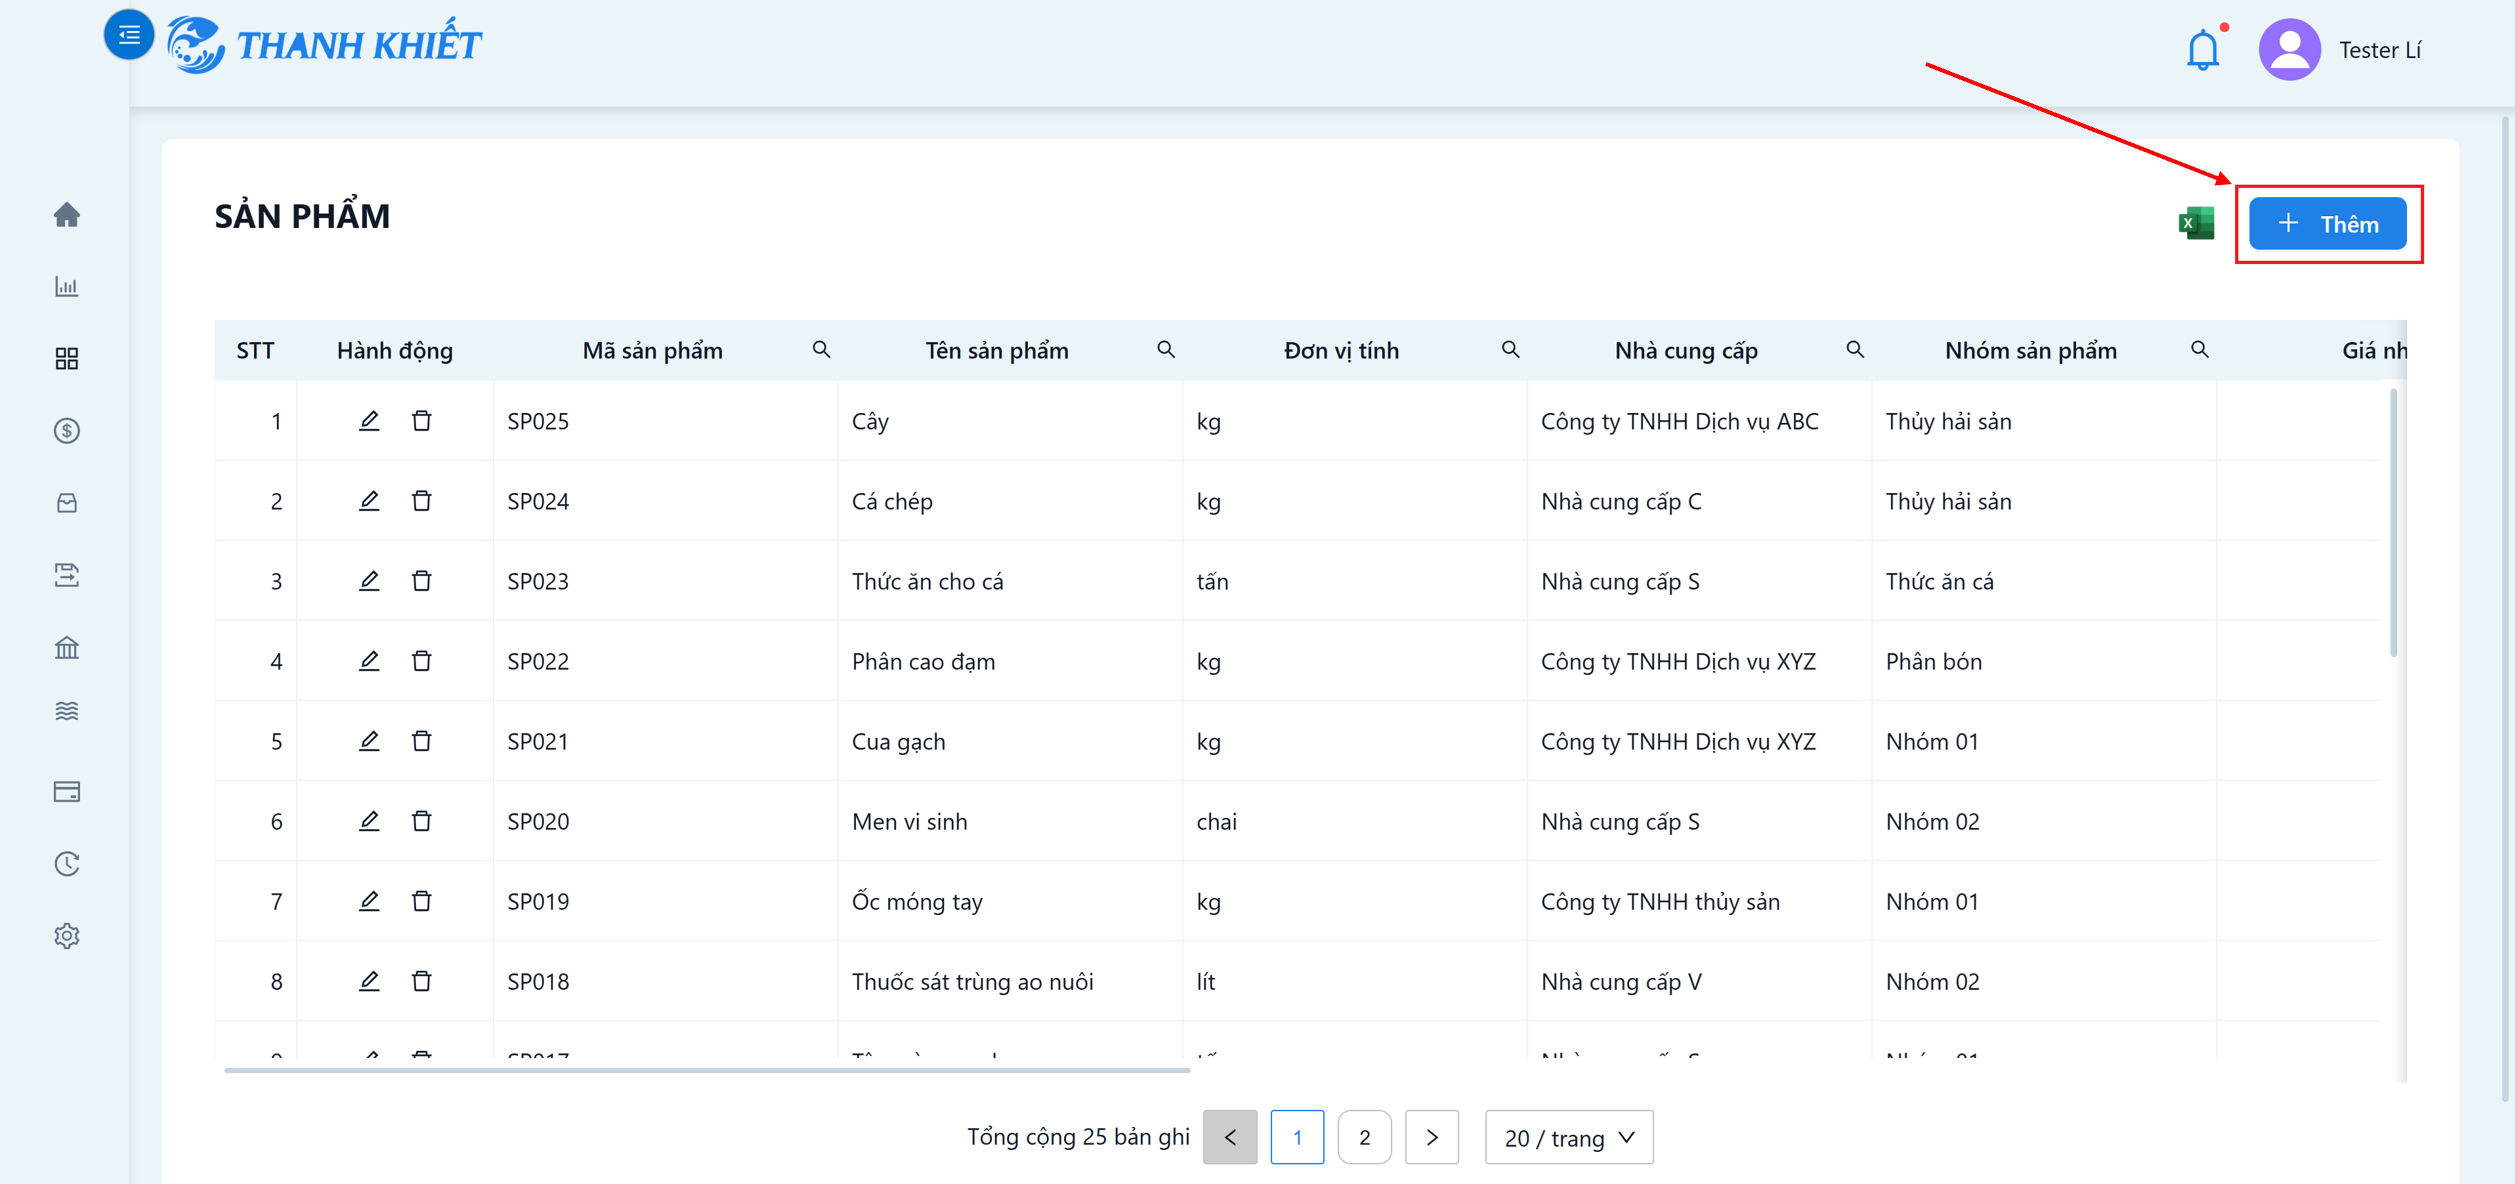Image resolution: width=2515 pixels, height=1184 pixels.
Task: Delete product SP021 Cua gạch
Action: [422, 741]
